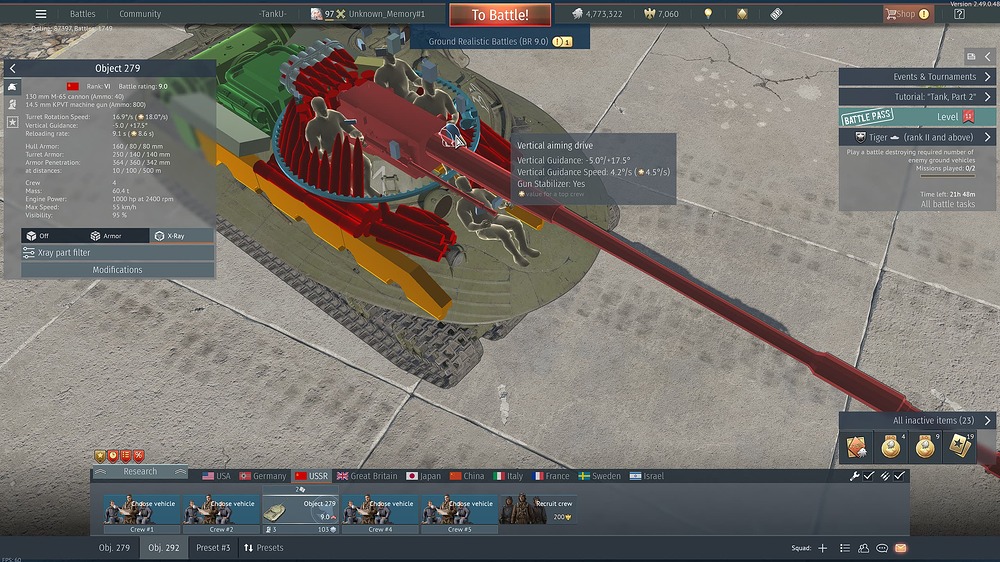Screen dimensions: 1000x562
Task: Expand Events & Tournaments panel
Action: [916, 77]
